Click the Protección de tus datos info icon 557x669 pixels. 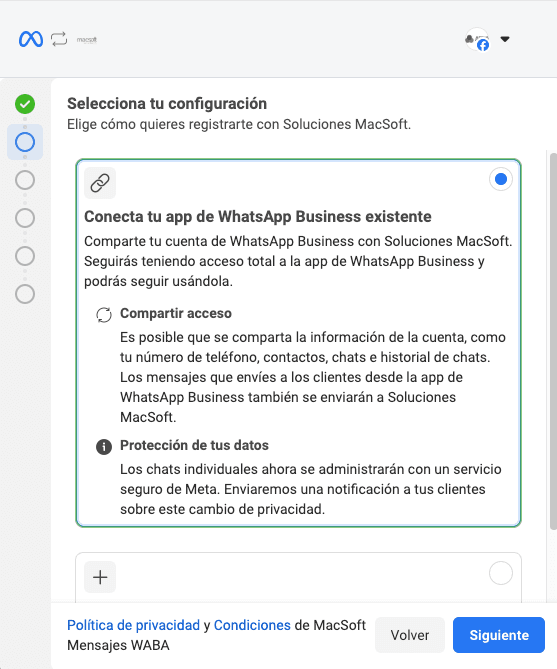coord(104,447)
